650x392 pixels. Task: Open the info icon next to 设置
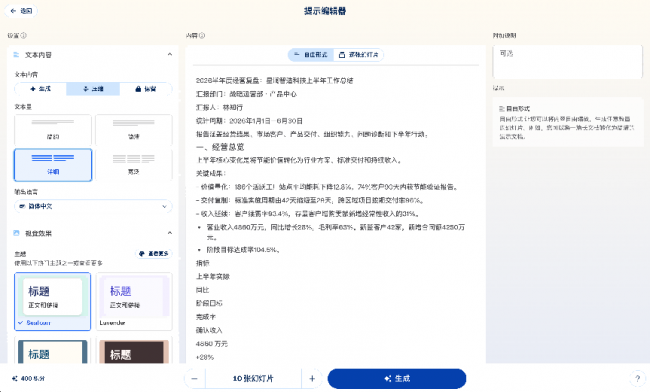tap(24, 36)
